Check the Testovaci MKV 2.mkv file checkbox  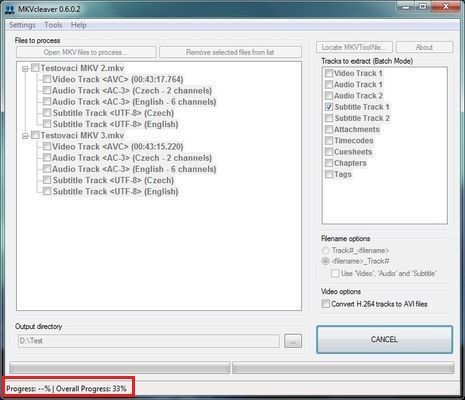click(35, 68)
